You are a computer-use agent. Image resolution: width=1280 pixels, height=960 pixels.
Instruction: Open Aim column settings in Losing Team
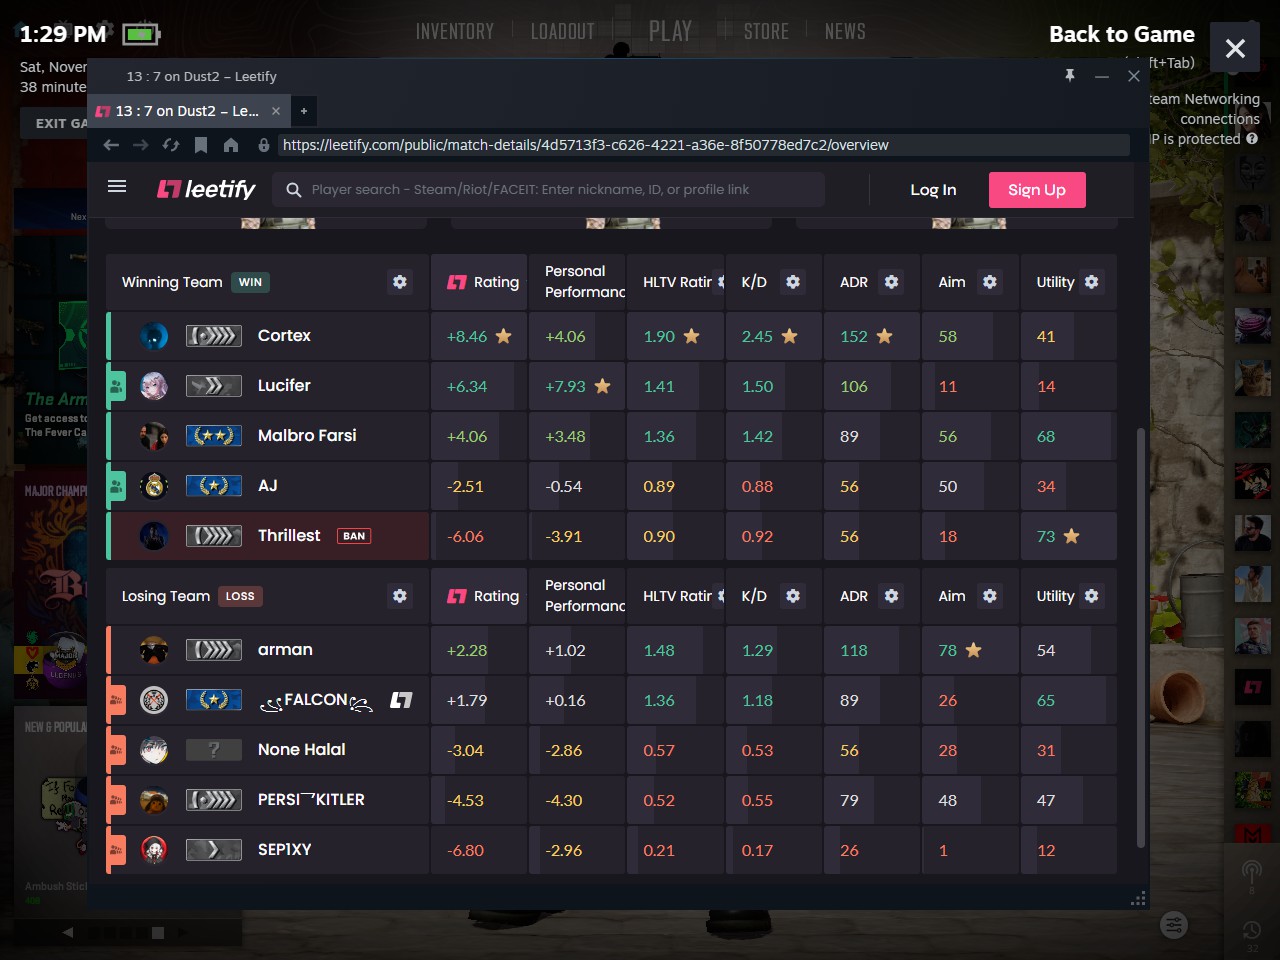coord(990,596)
